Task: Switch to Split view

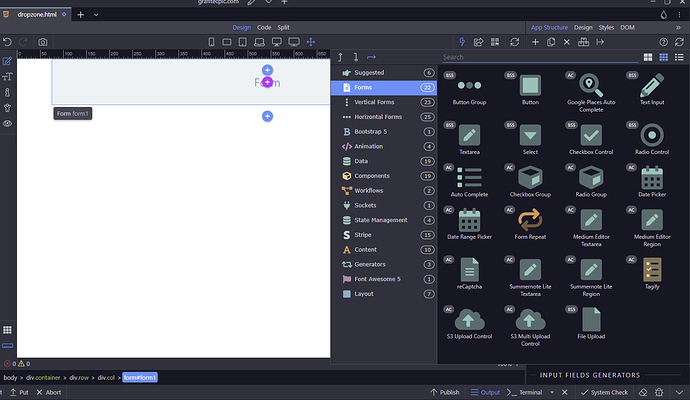Action: (x=283, y=27)
